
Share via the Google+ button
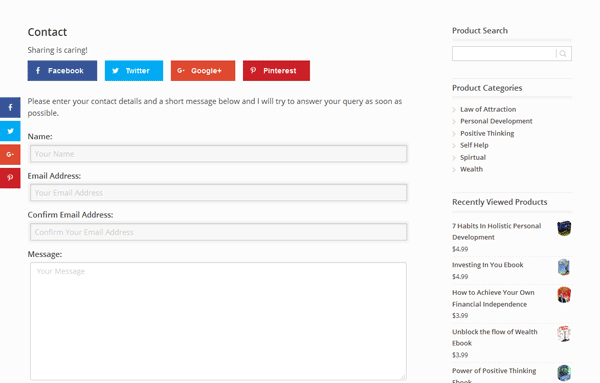pos(203,70)
